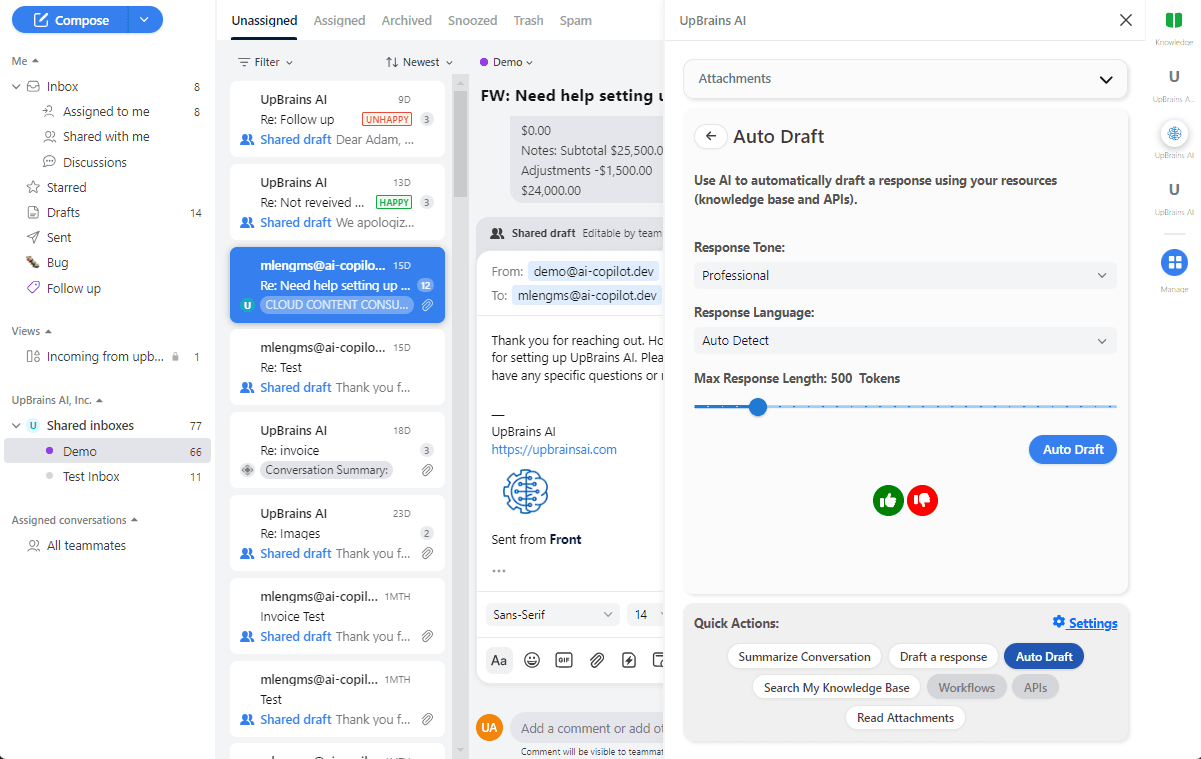The image size is (1201, 759).
Task: Click the APIs quick action
Action: coord(1035,687)
